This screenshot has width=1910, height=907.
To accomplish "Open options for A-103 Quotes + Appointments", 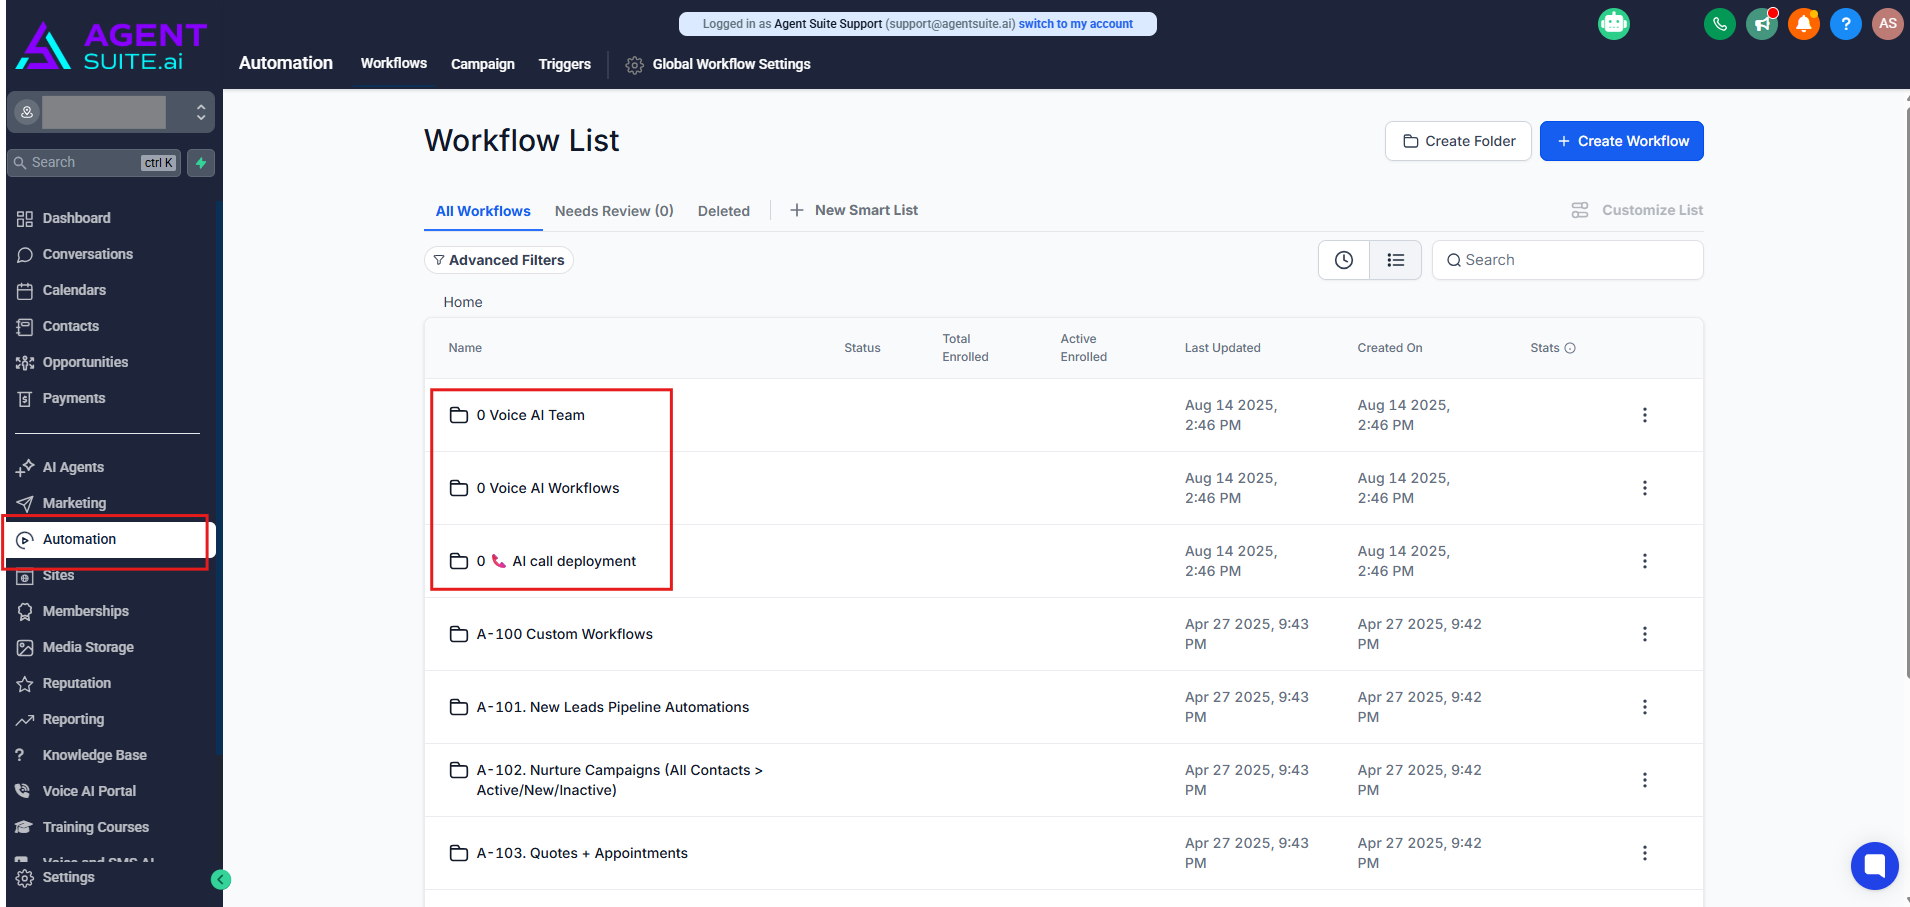I will click(x=1645, y=853).
